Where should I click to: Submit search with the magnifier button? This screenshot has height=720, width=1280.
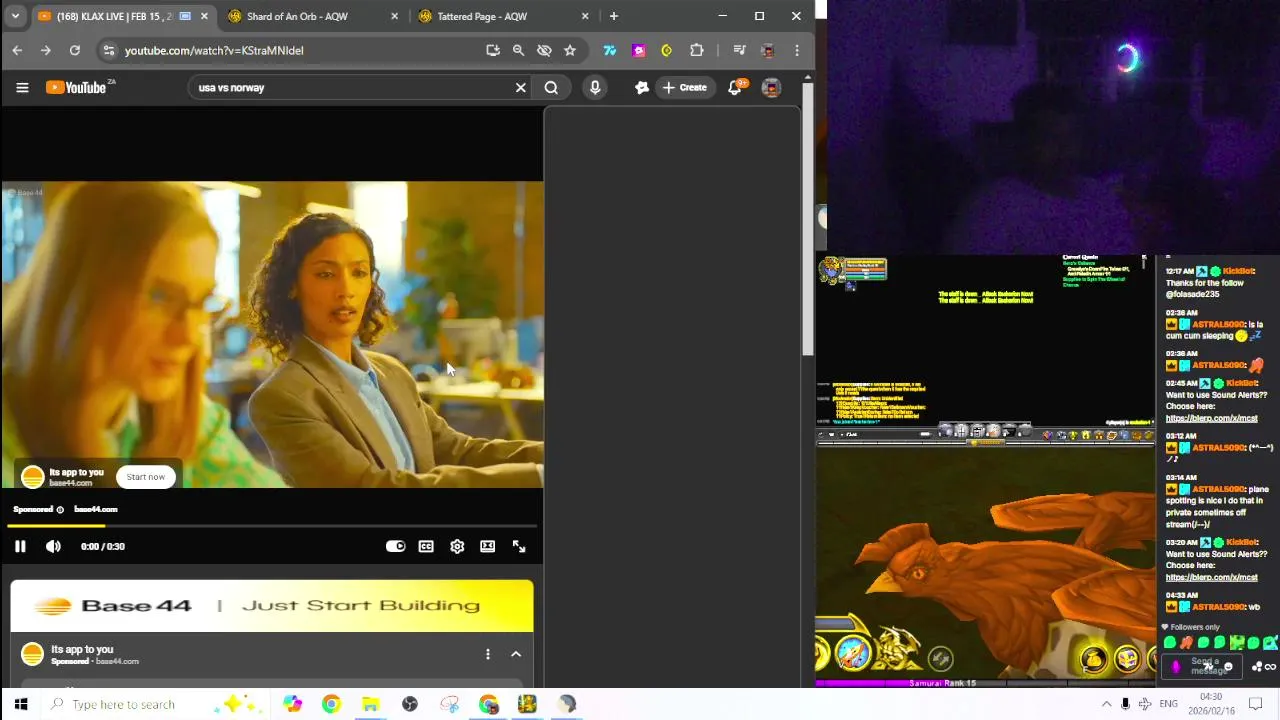coord(551,88)
